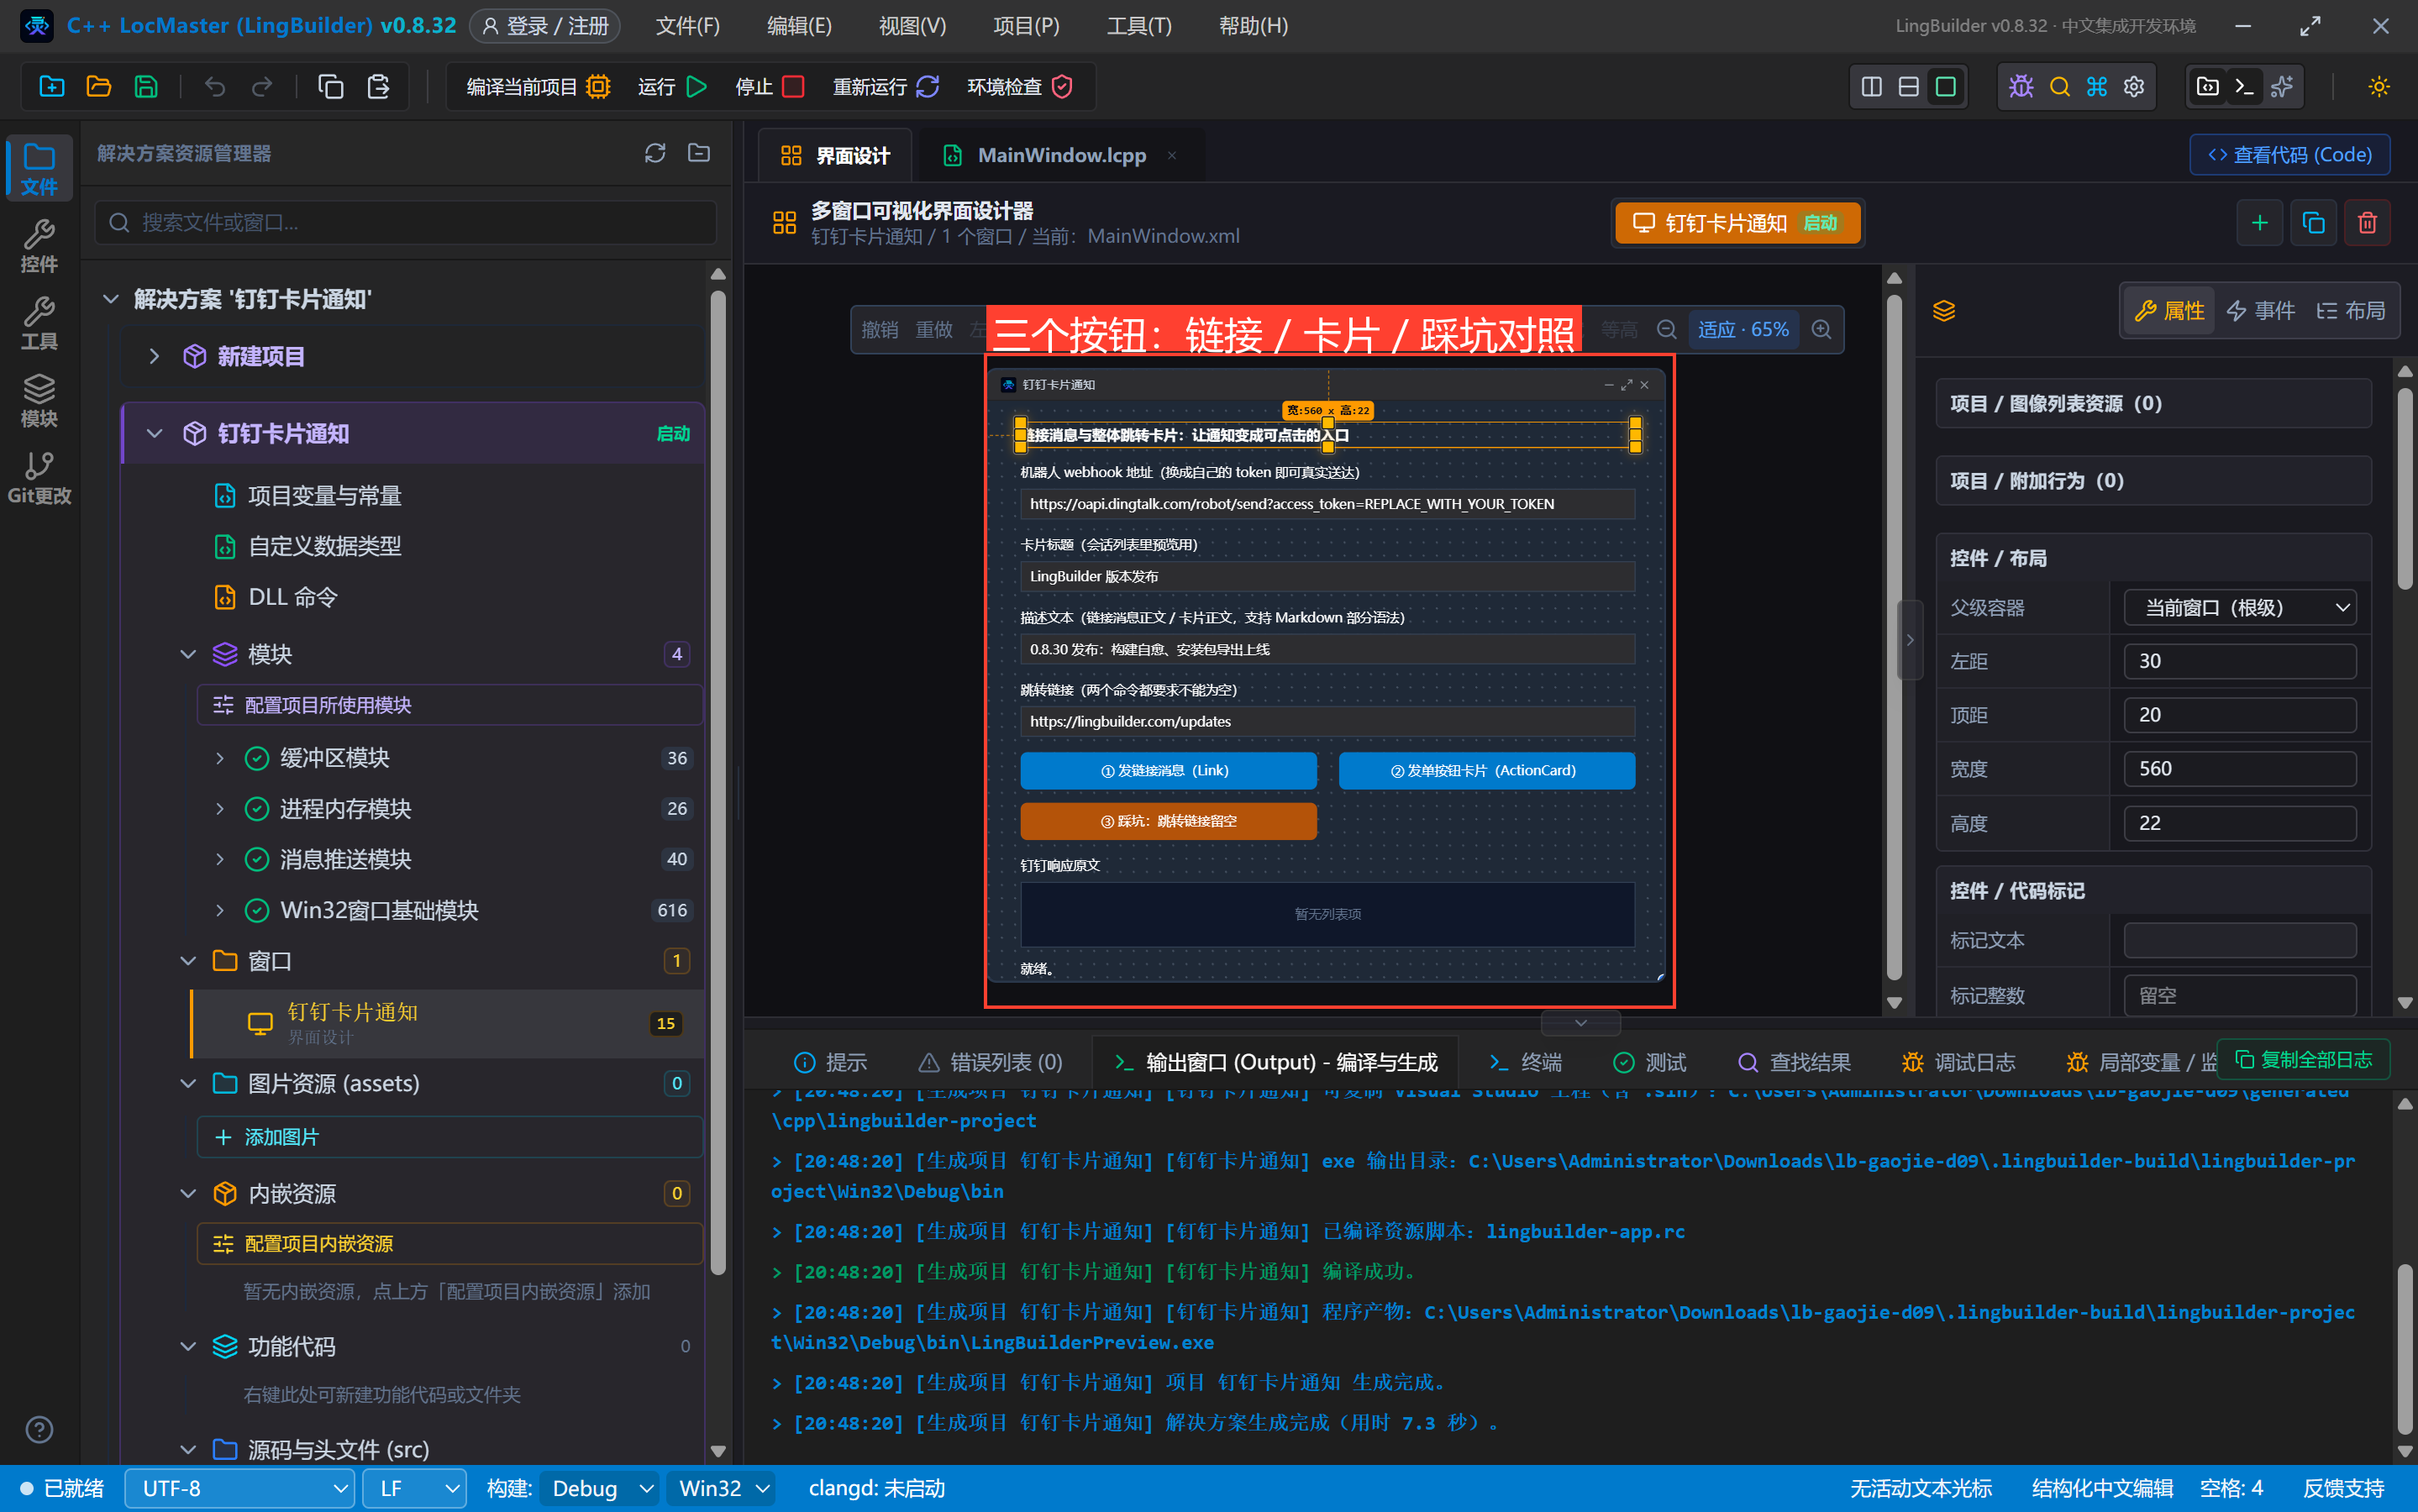The width and height of the screenshot is (2418, 1512).
Task: Open the 文件(F) menu
Action: pos(687,26)
